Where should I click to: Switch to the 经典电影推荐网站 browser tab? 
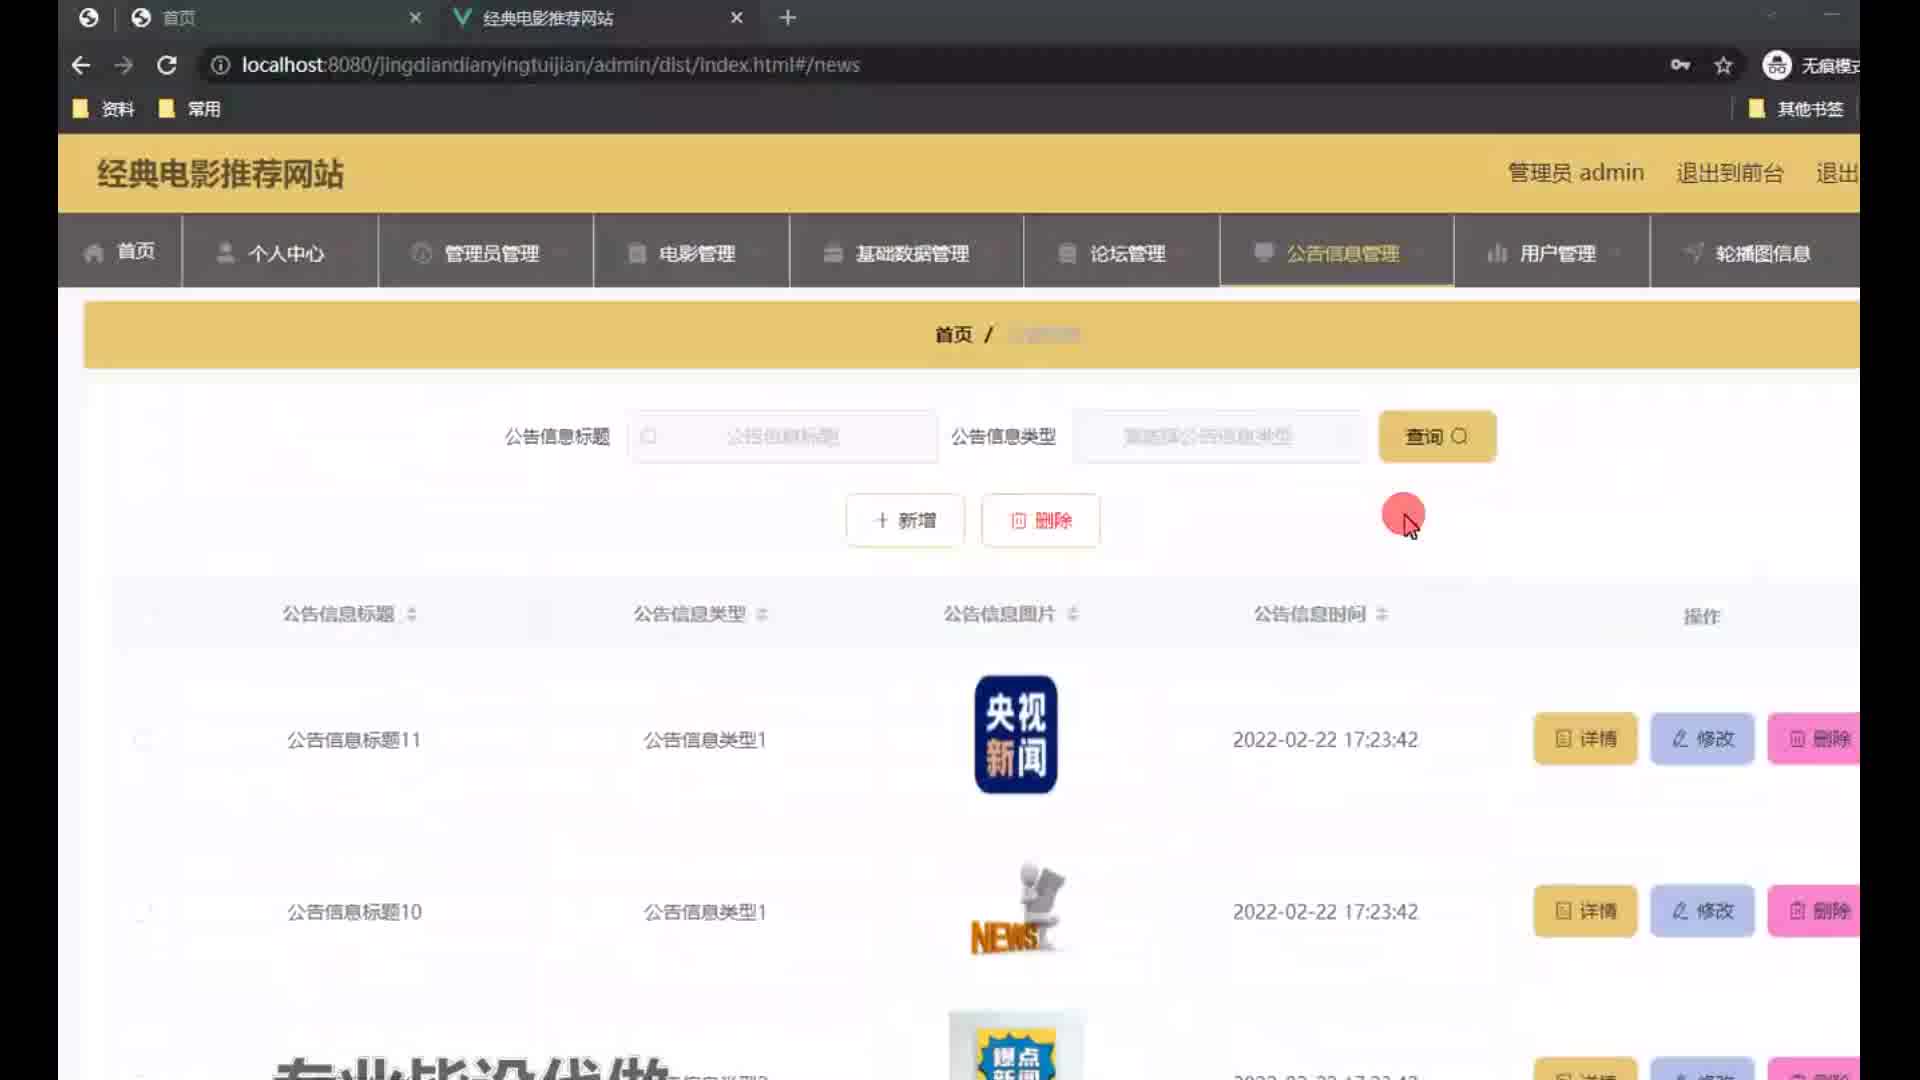pos(600,18)
